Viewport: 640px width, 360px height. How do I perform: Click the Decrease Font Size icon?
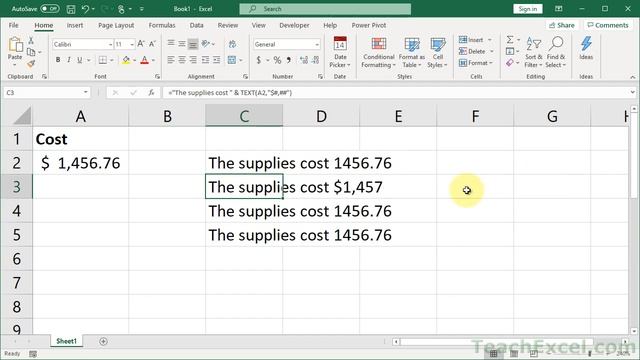click(x=152, y=44)
